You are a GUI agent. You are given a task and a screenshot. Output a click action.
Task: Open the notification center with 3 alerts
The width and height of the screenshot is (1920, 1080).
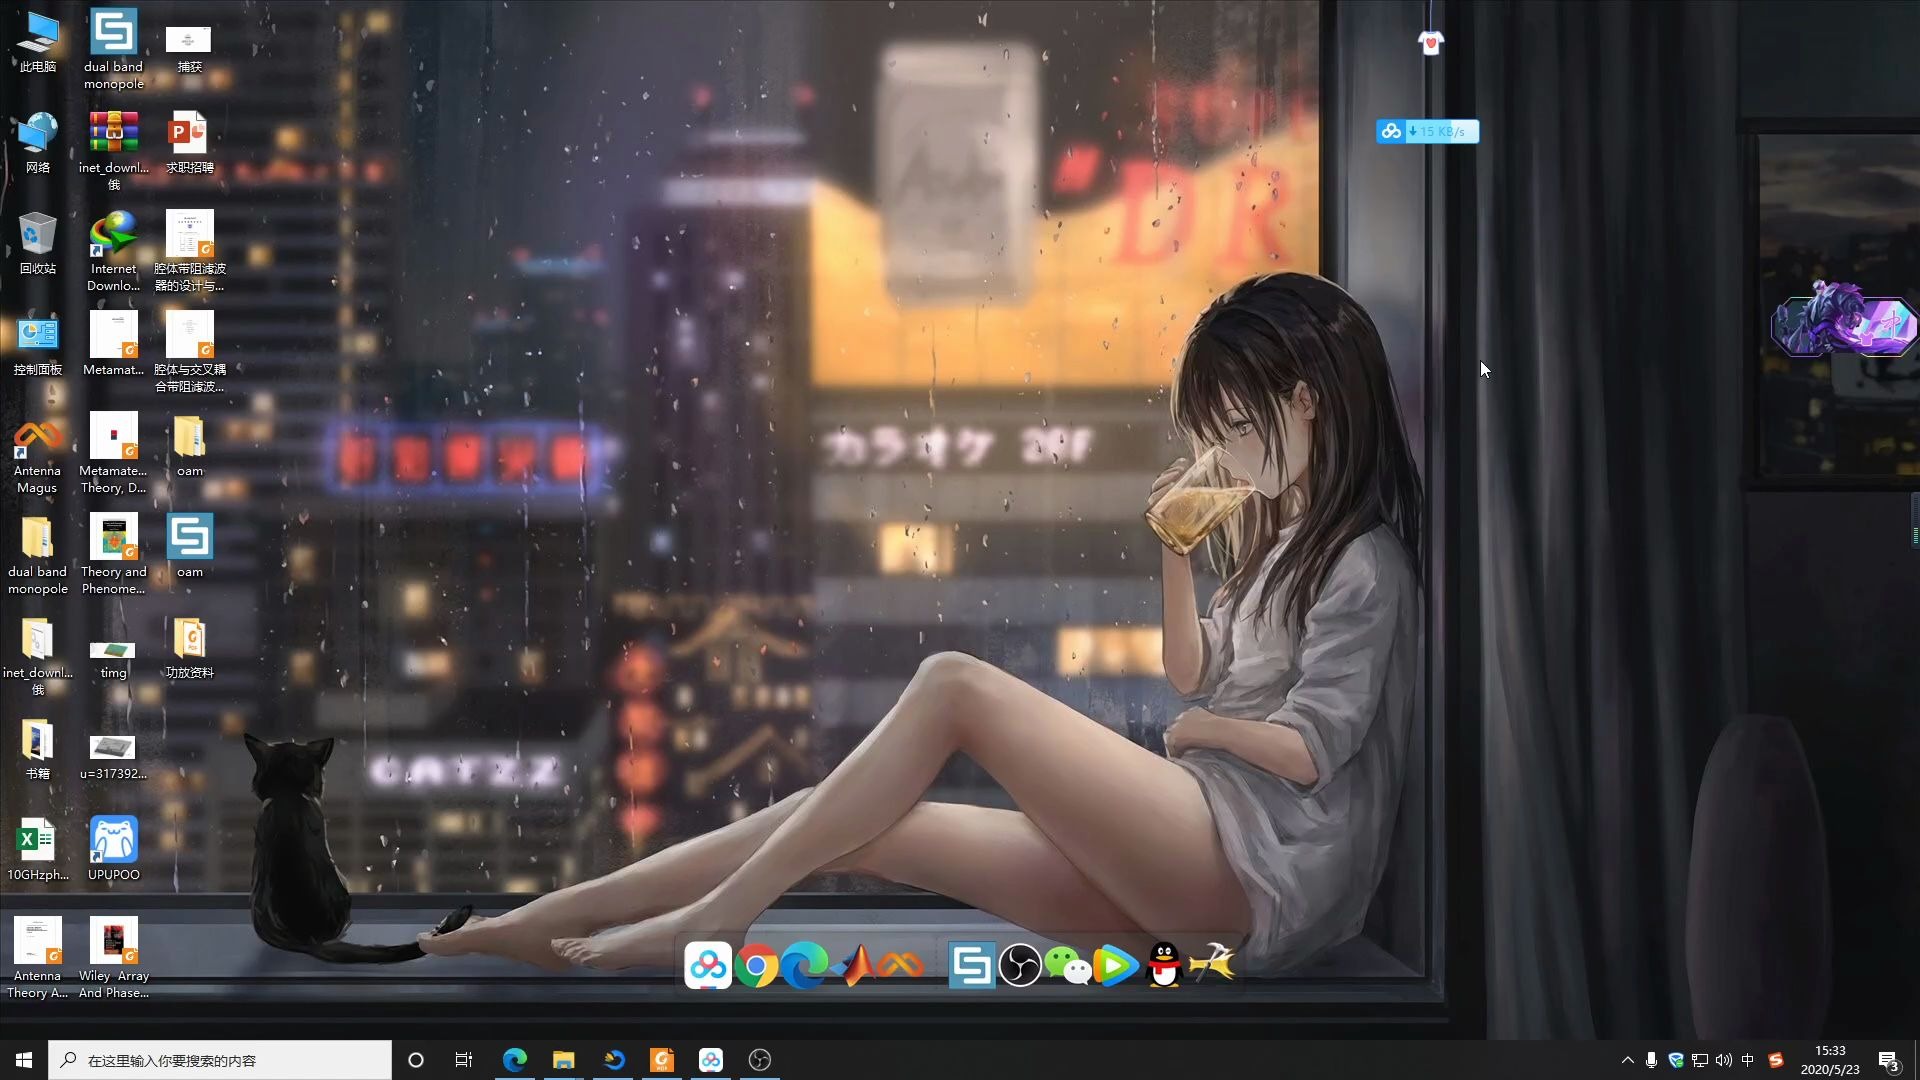coord(1888,1061)
